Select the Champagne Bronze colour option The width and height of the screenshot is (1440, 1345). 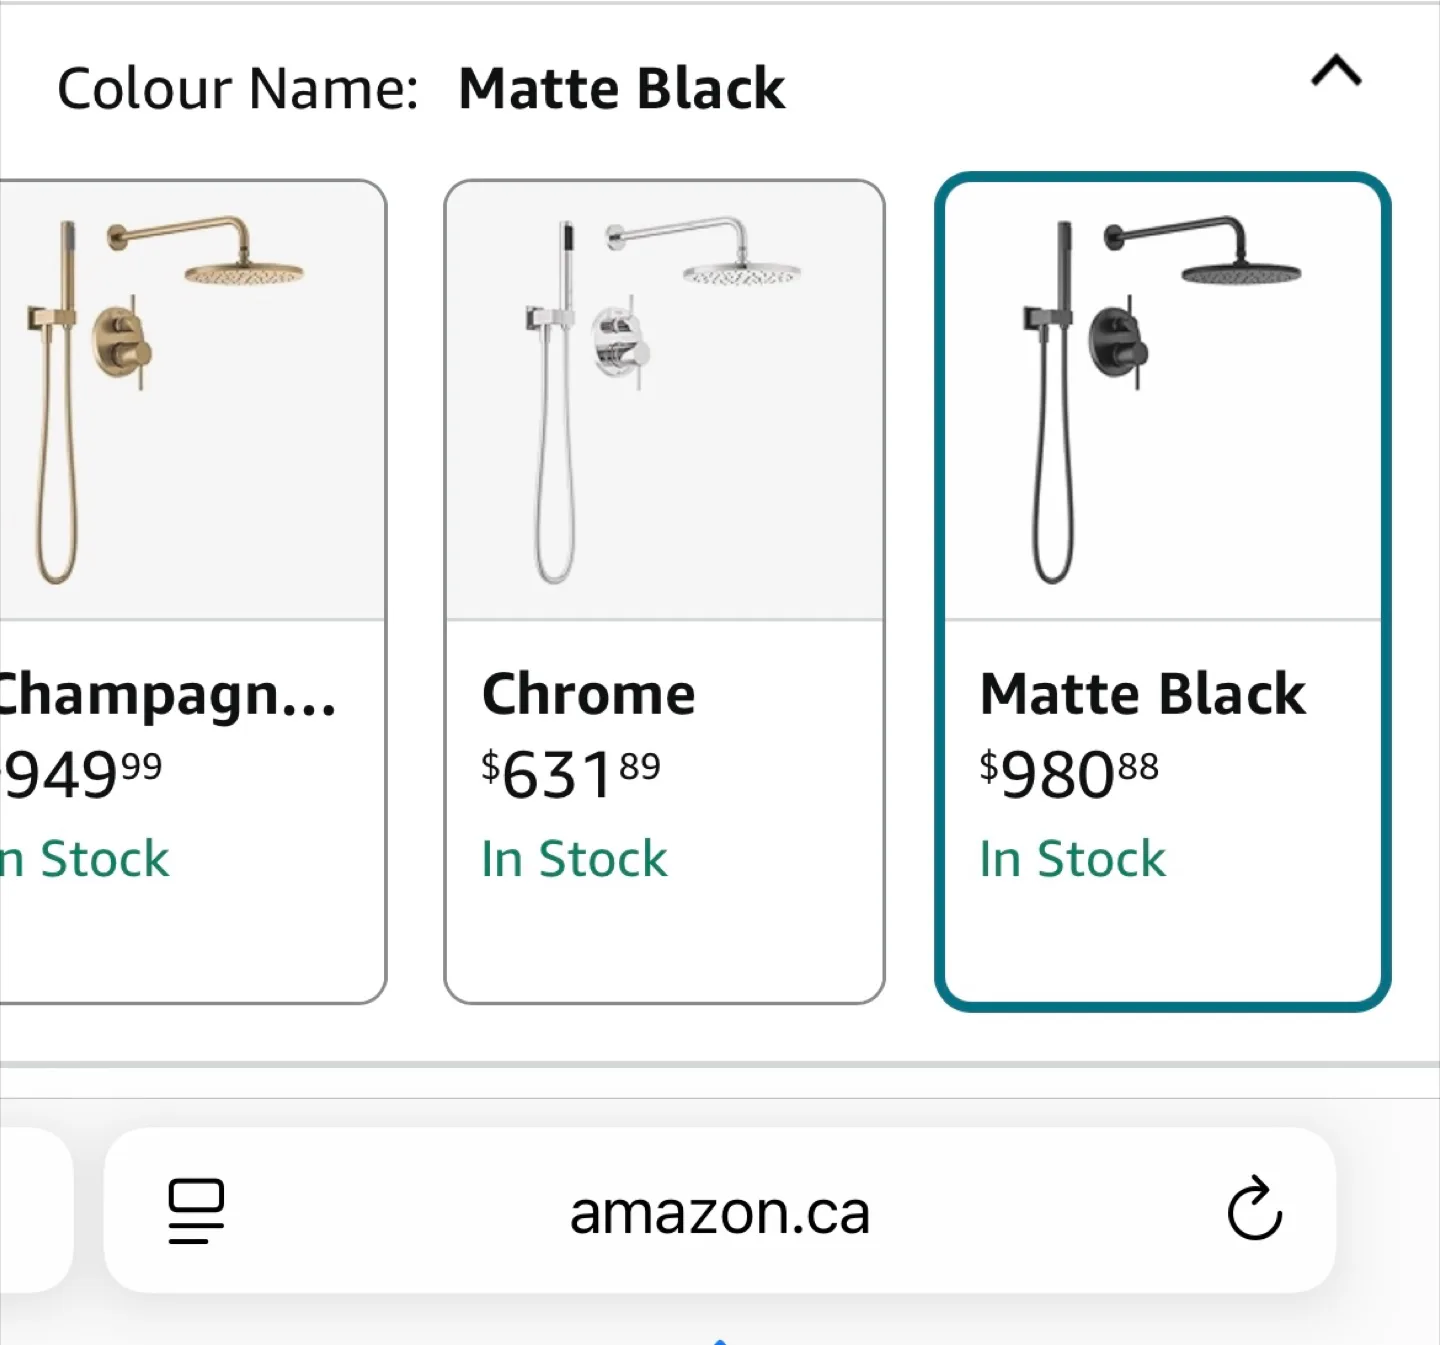180,590
